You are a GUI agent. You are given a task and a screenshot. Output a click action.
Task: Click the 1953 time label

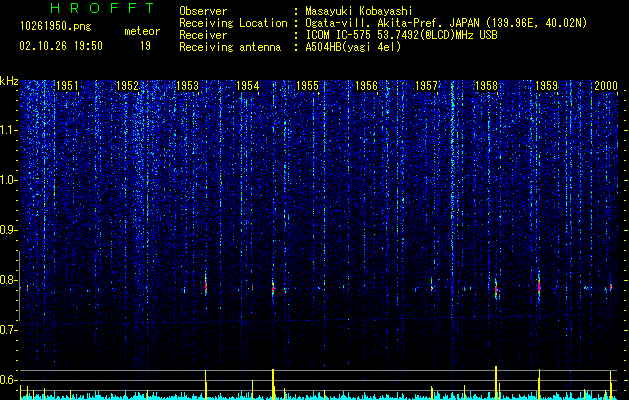[x=187, y=86]
